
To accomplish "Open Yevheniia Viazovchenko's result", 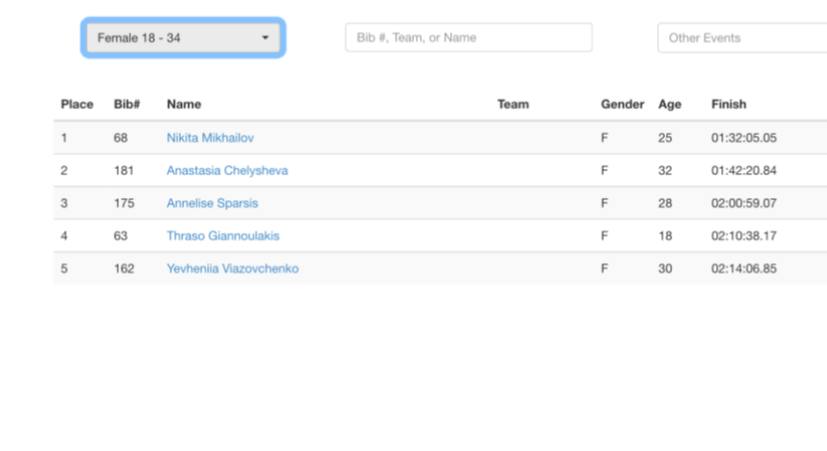I will coord(232,268).
